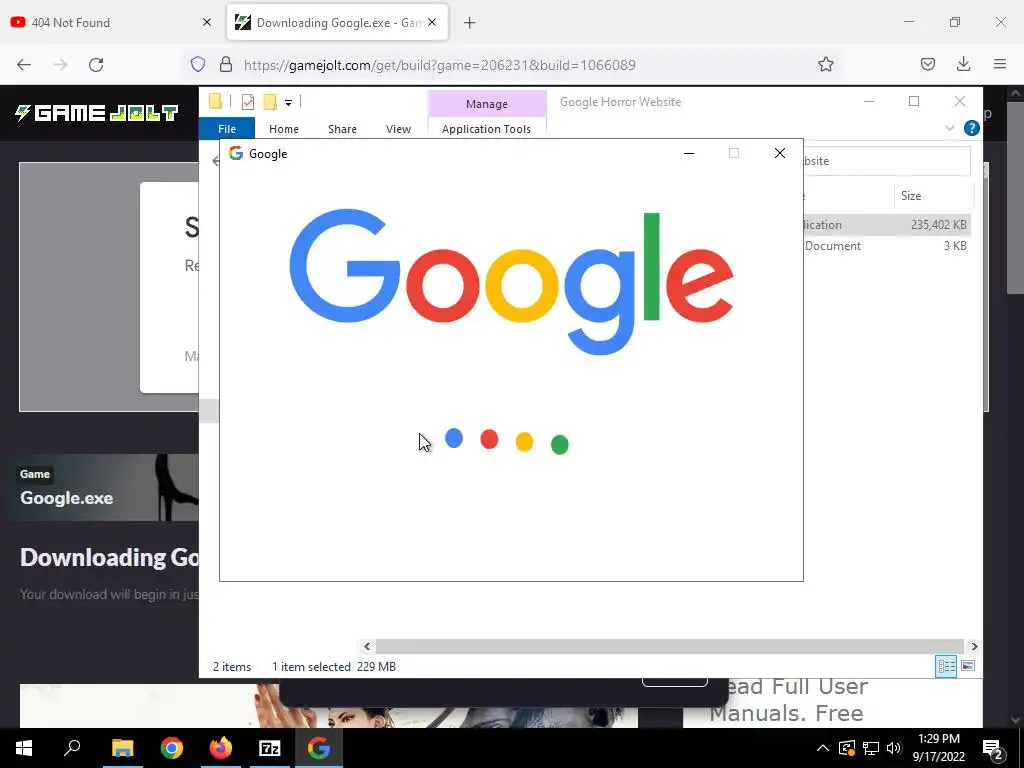Open the tracking protection shield icon

(x=198, y=64)
